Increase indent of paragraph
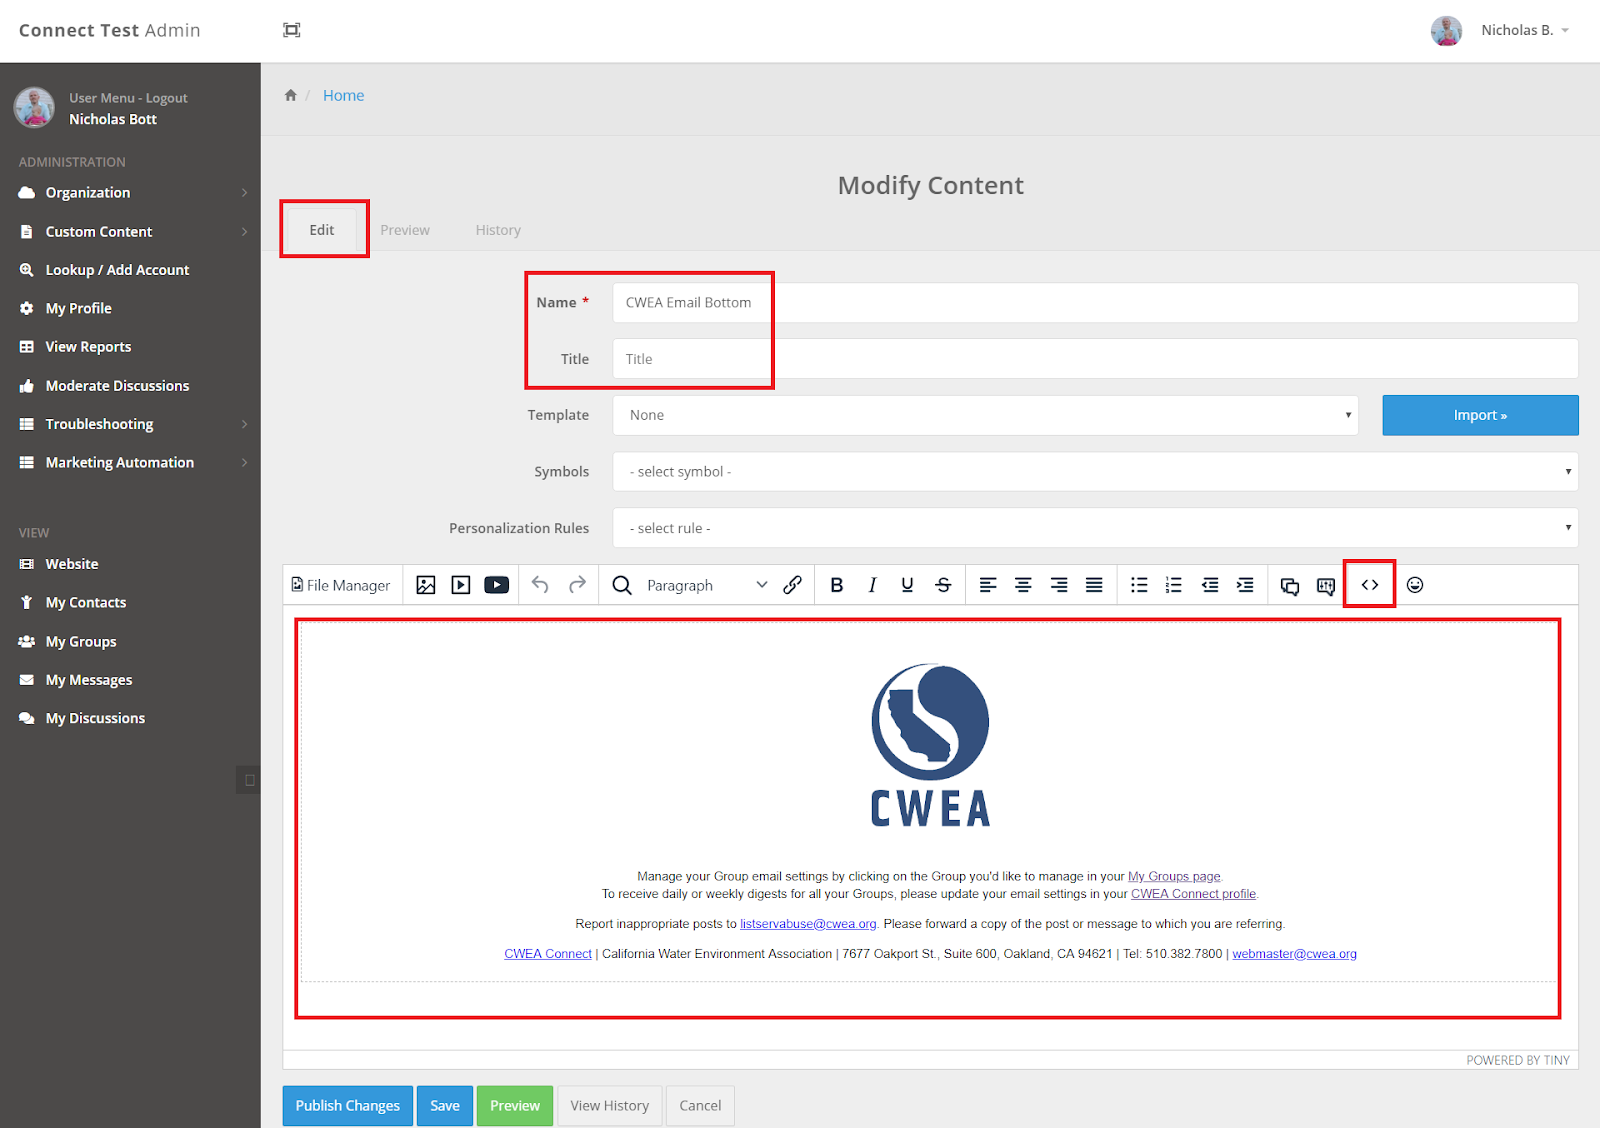This screenshot has width=1600, height=1128. click(x=1245, y=585)
